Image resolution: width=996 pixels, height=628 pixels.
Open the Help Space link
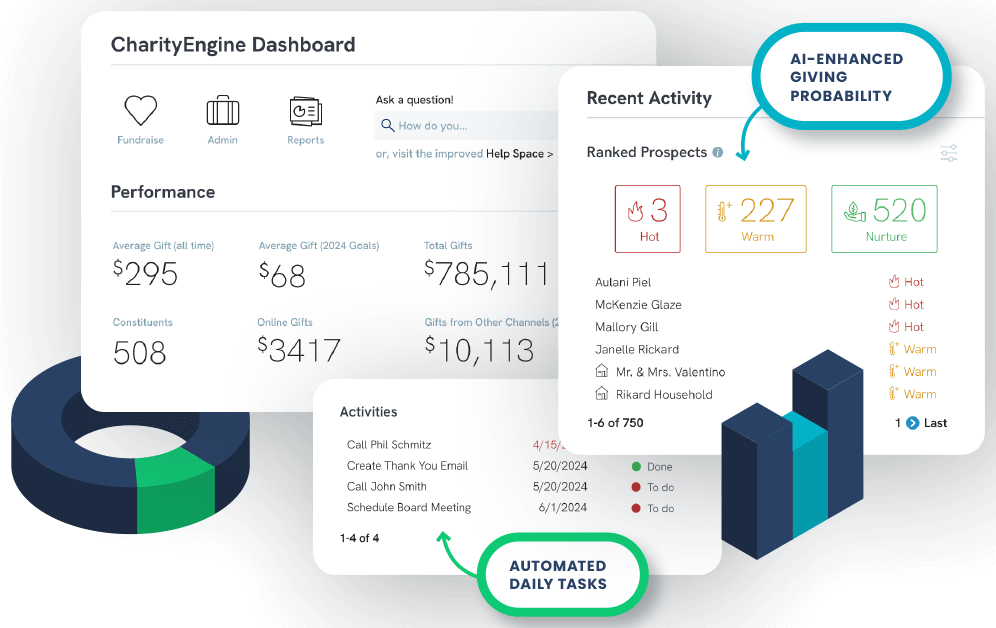pyautogui.click(x=520, y=154)
